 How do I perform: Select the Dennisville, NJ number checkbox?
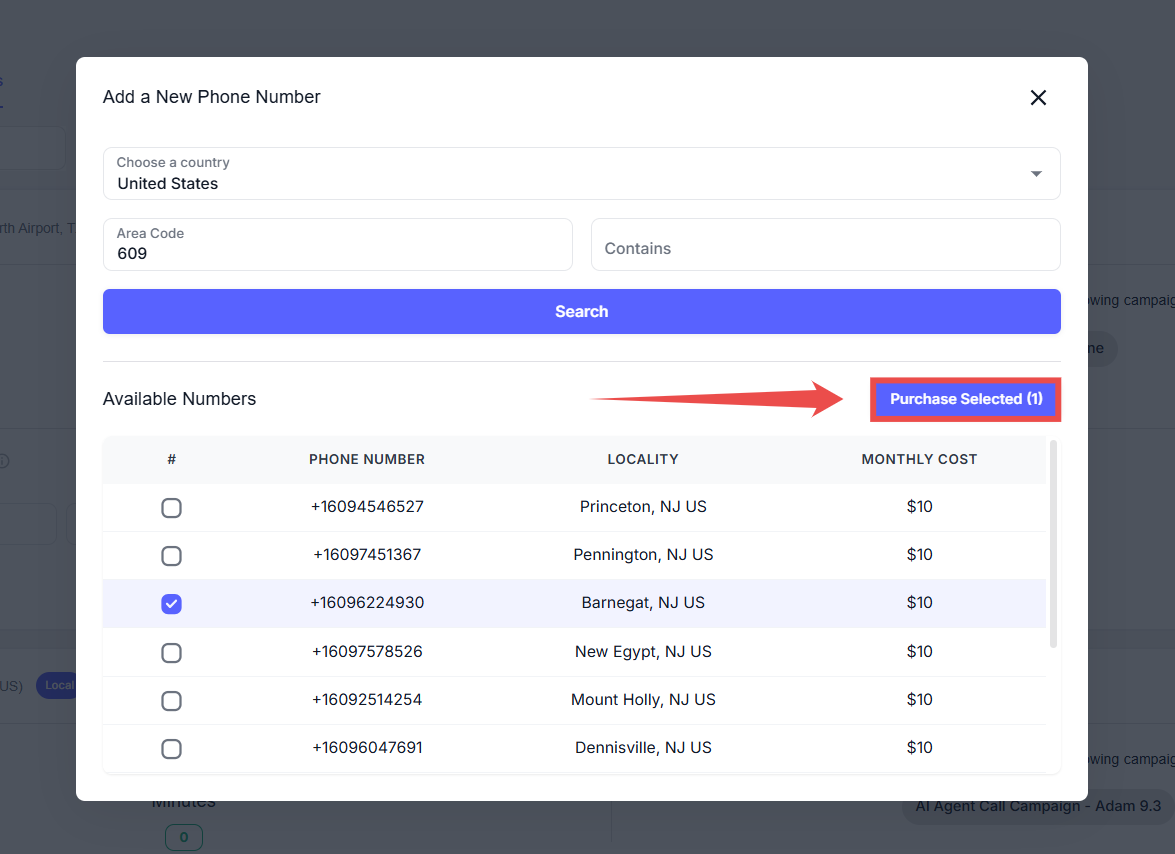172,749
